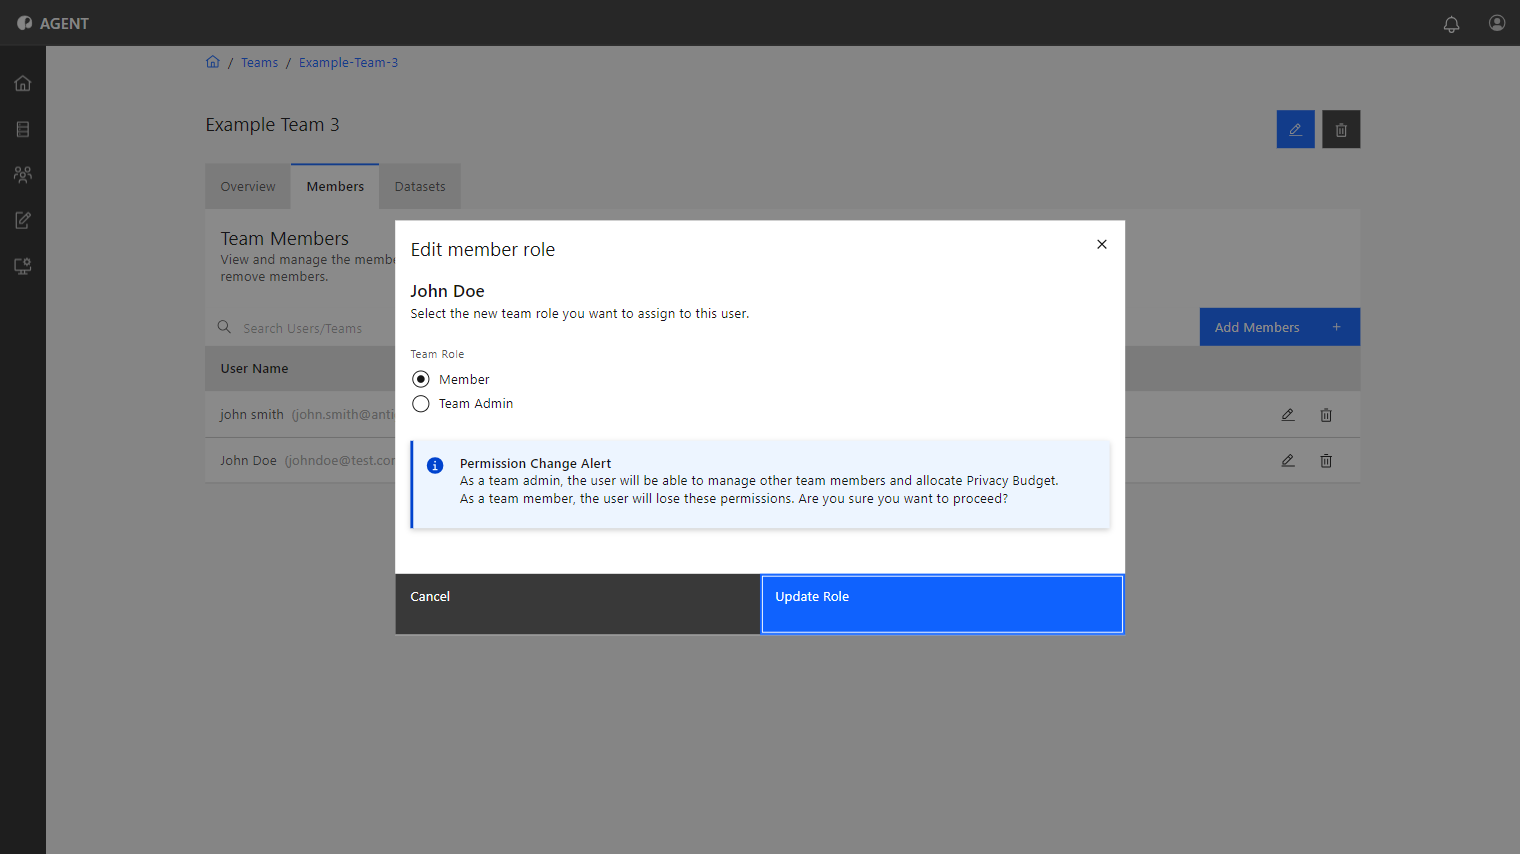
Task: Go to Home in the sidebar
Action: pos(23,83)
